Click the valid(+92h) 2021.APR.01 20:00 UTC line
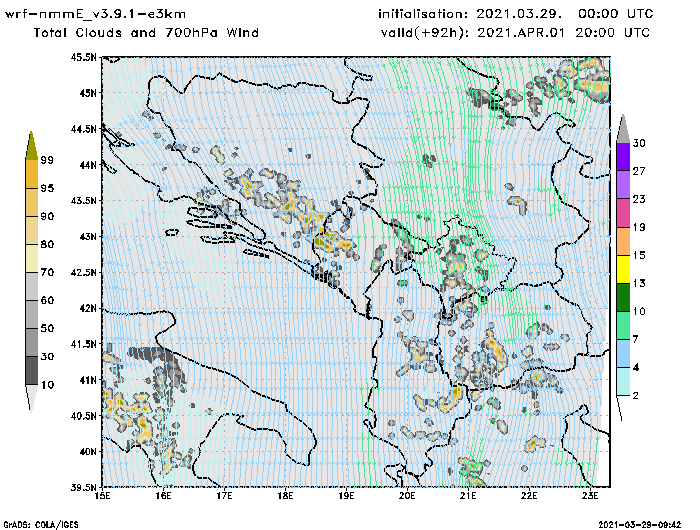Screen dimensions: 700x530 [x=515, y=33]
